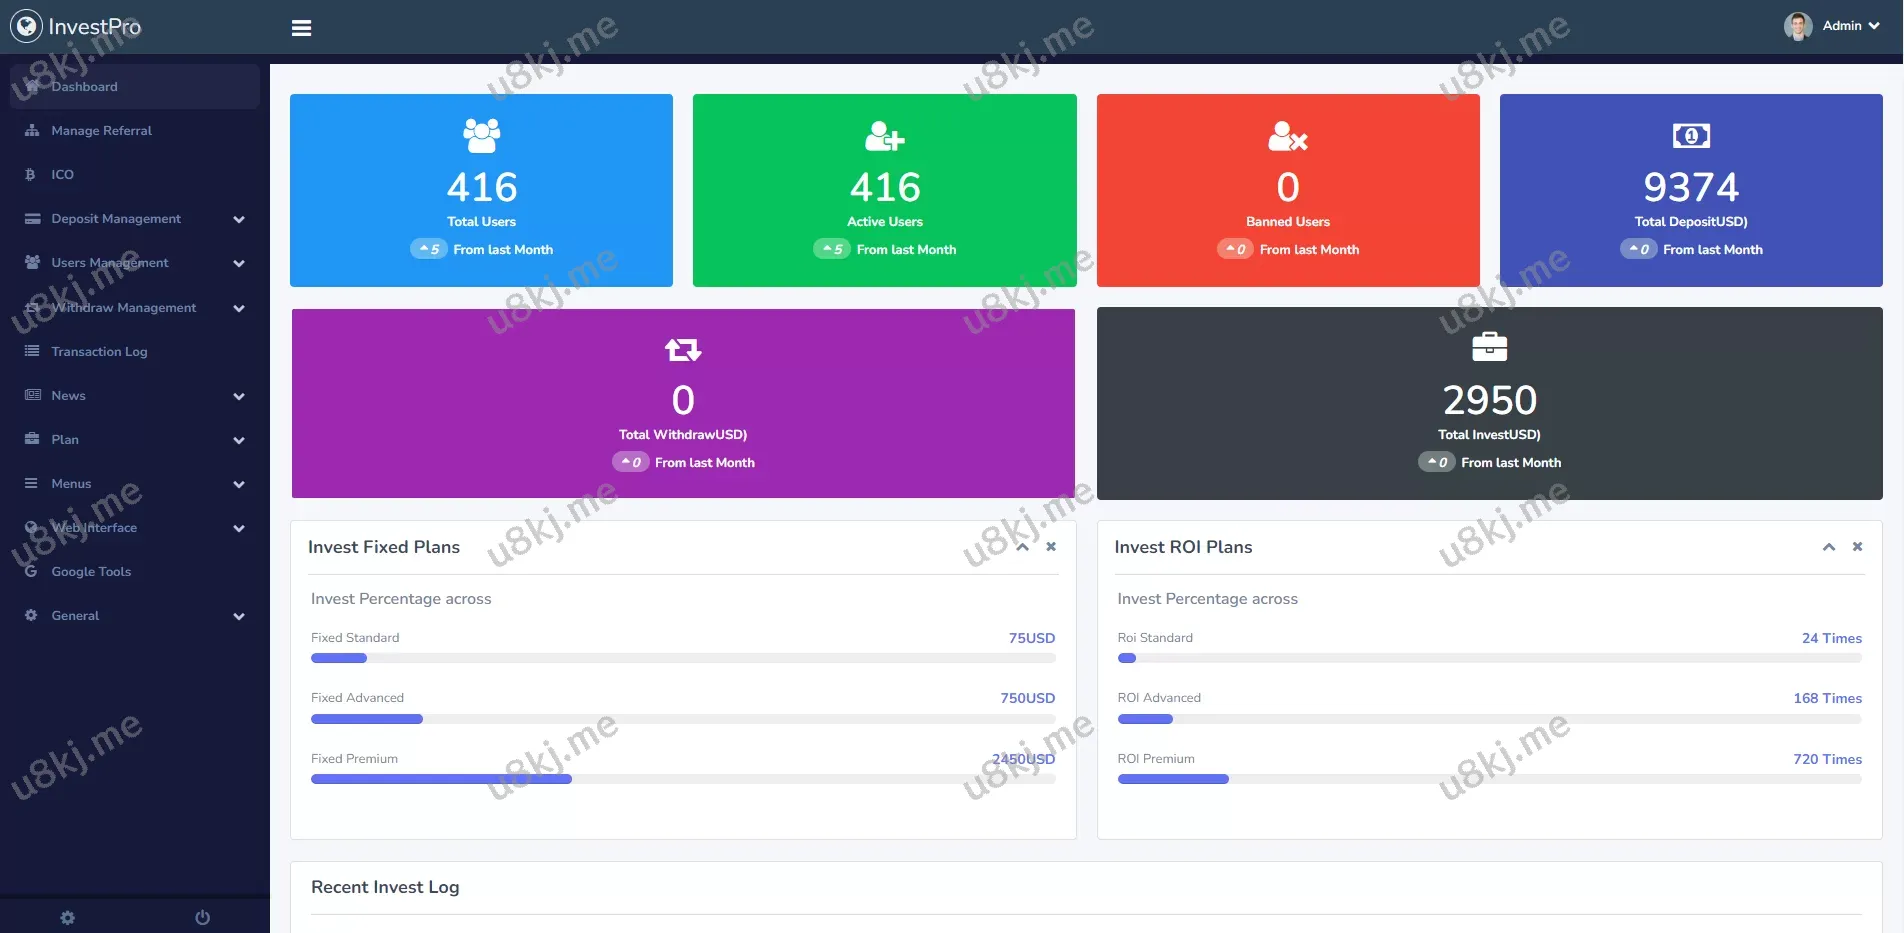
Task: Click the InvestPro logo link
Action: click(x=76, y=27)
